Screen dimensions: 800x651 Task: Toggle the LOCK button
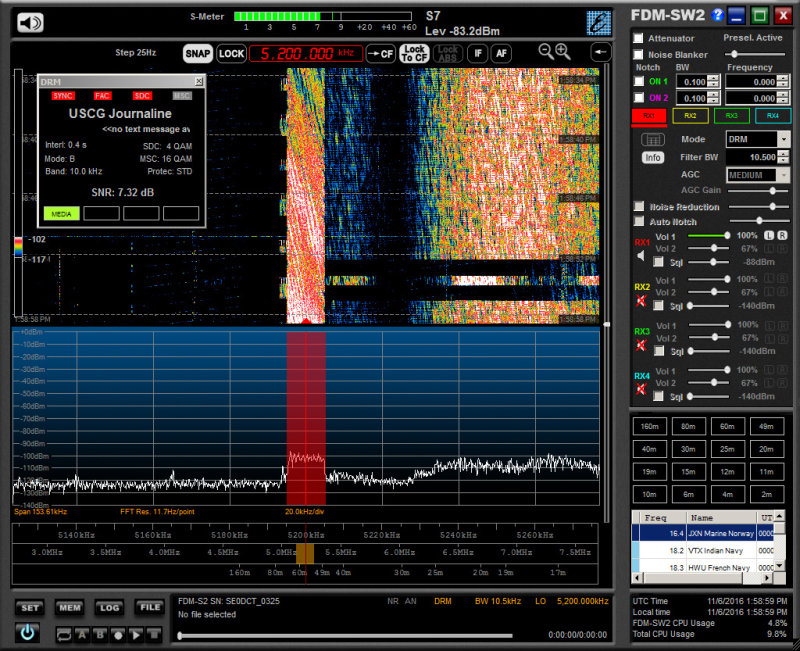coord(231,54)
